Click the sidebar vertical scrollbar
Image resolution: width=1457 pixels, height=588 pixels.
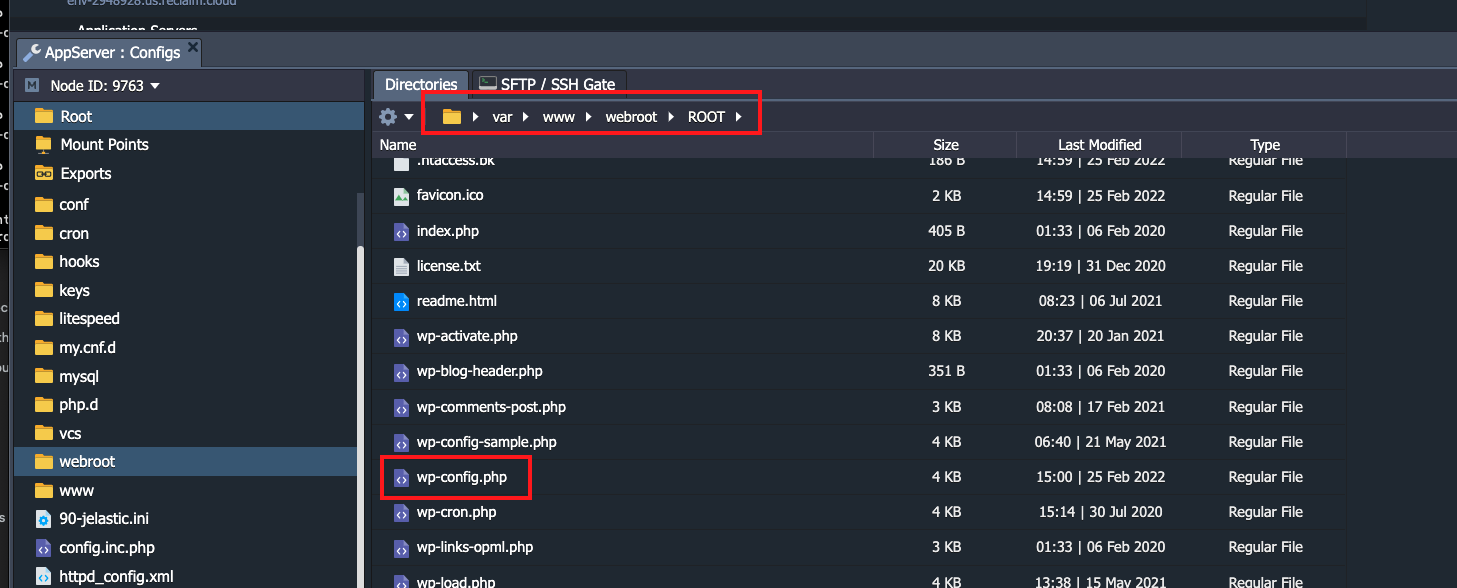click(361, 390)
